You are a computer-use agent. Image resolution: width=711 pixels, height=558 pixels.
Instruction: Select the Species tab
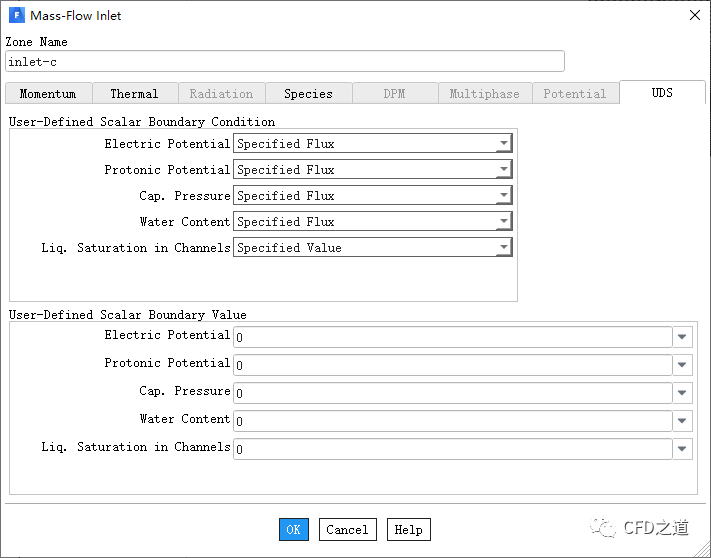pos(308,94)
